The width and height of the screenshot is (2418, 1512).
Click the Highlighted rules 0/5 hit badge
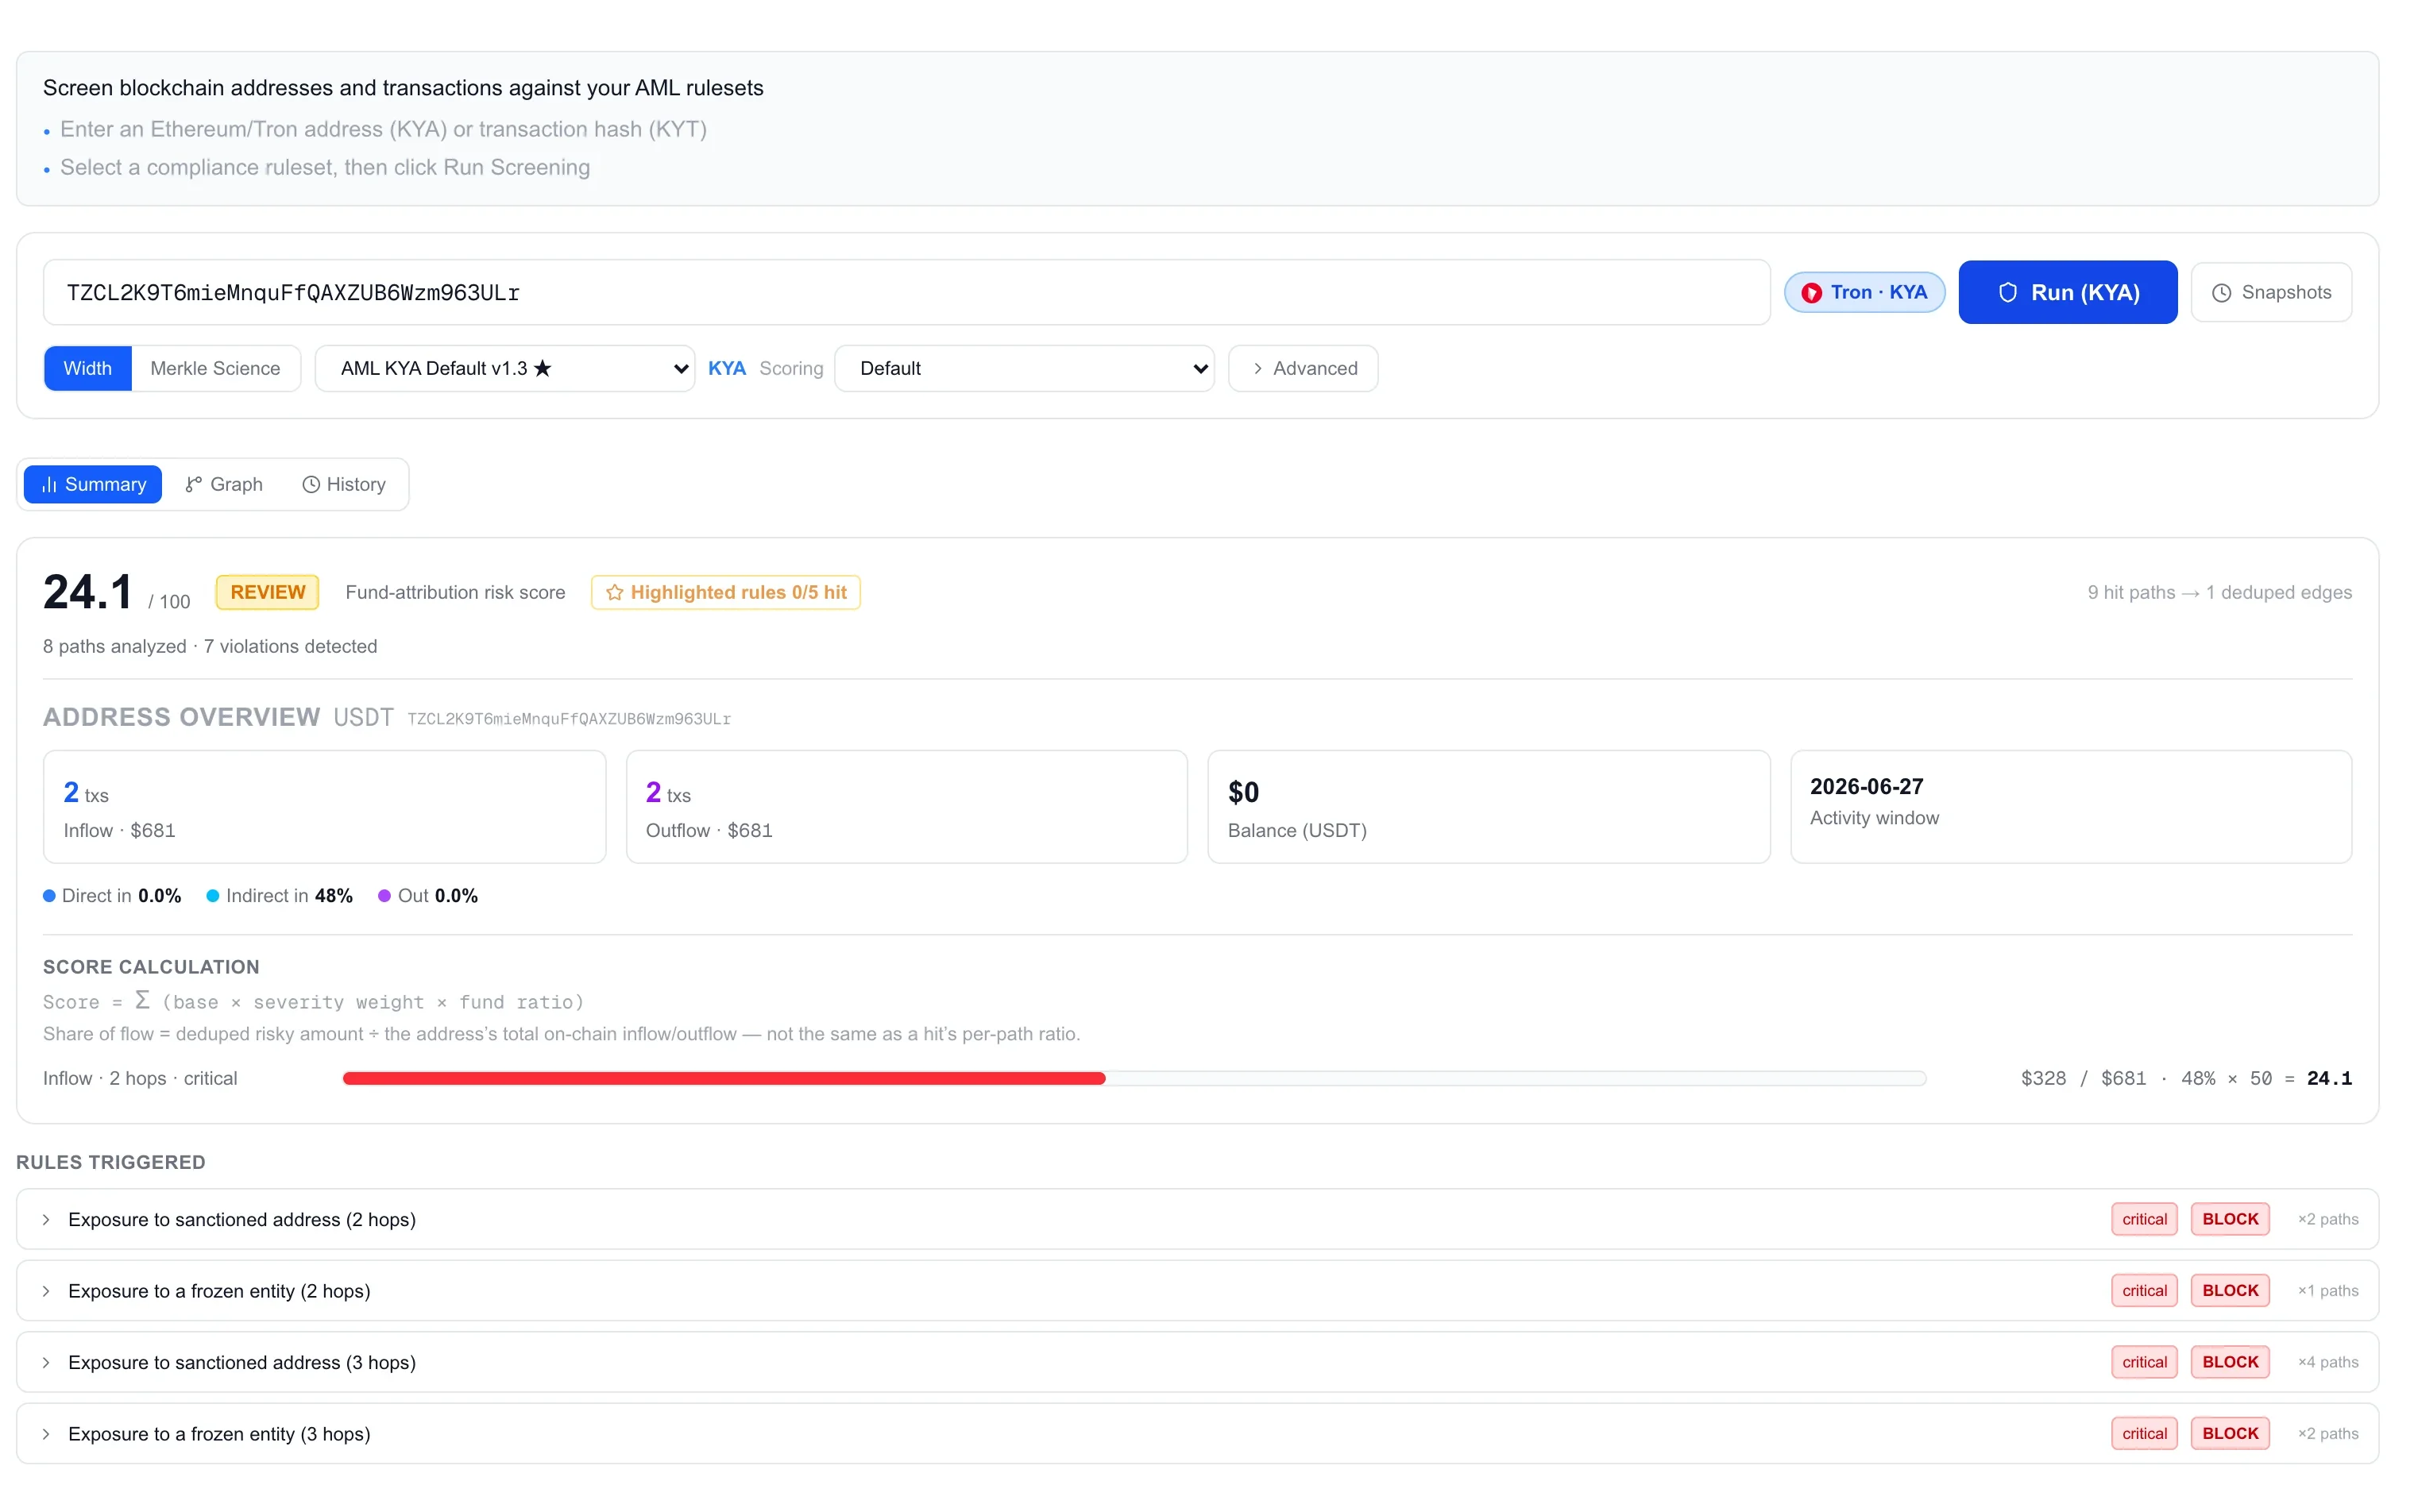725,592
